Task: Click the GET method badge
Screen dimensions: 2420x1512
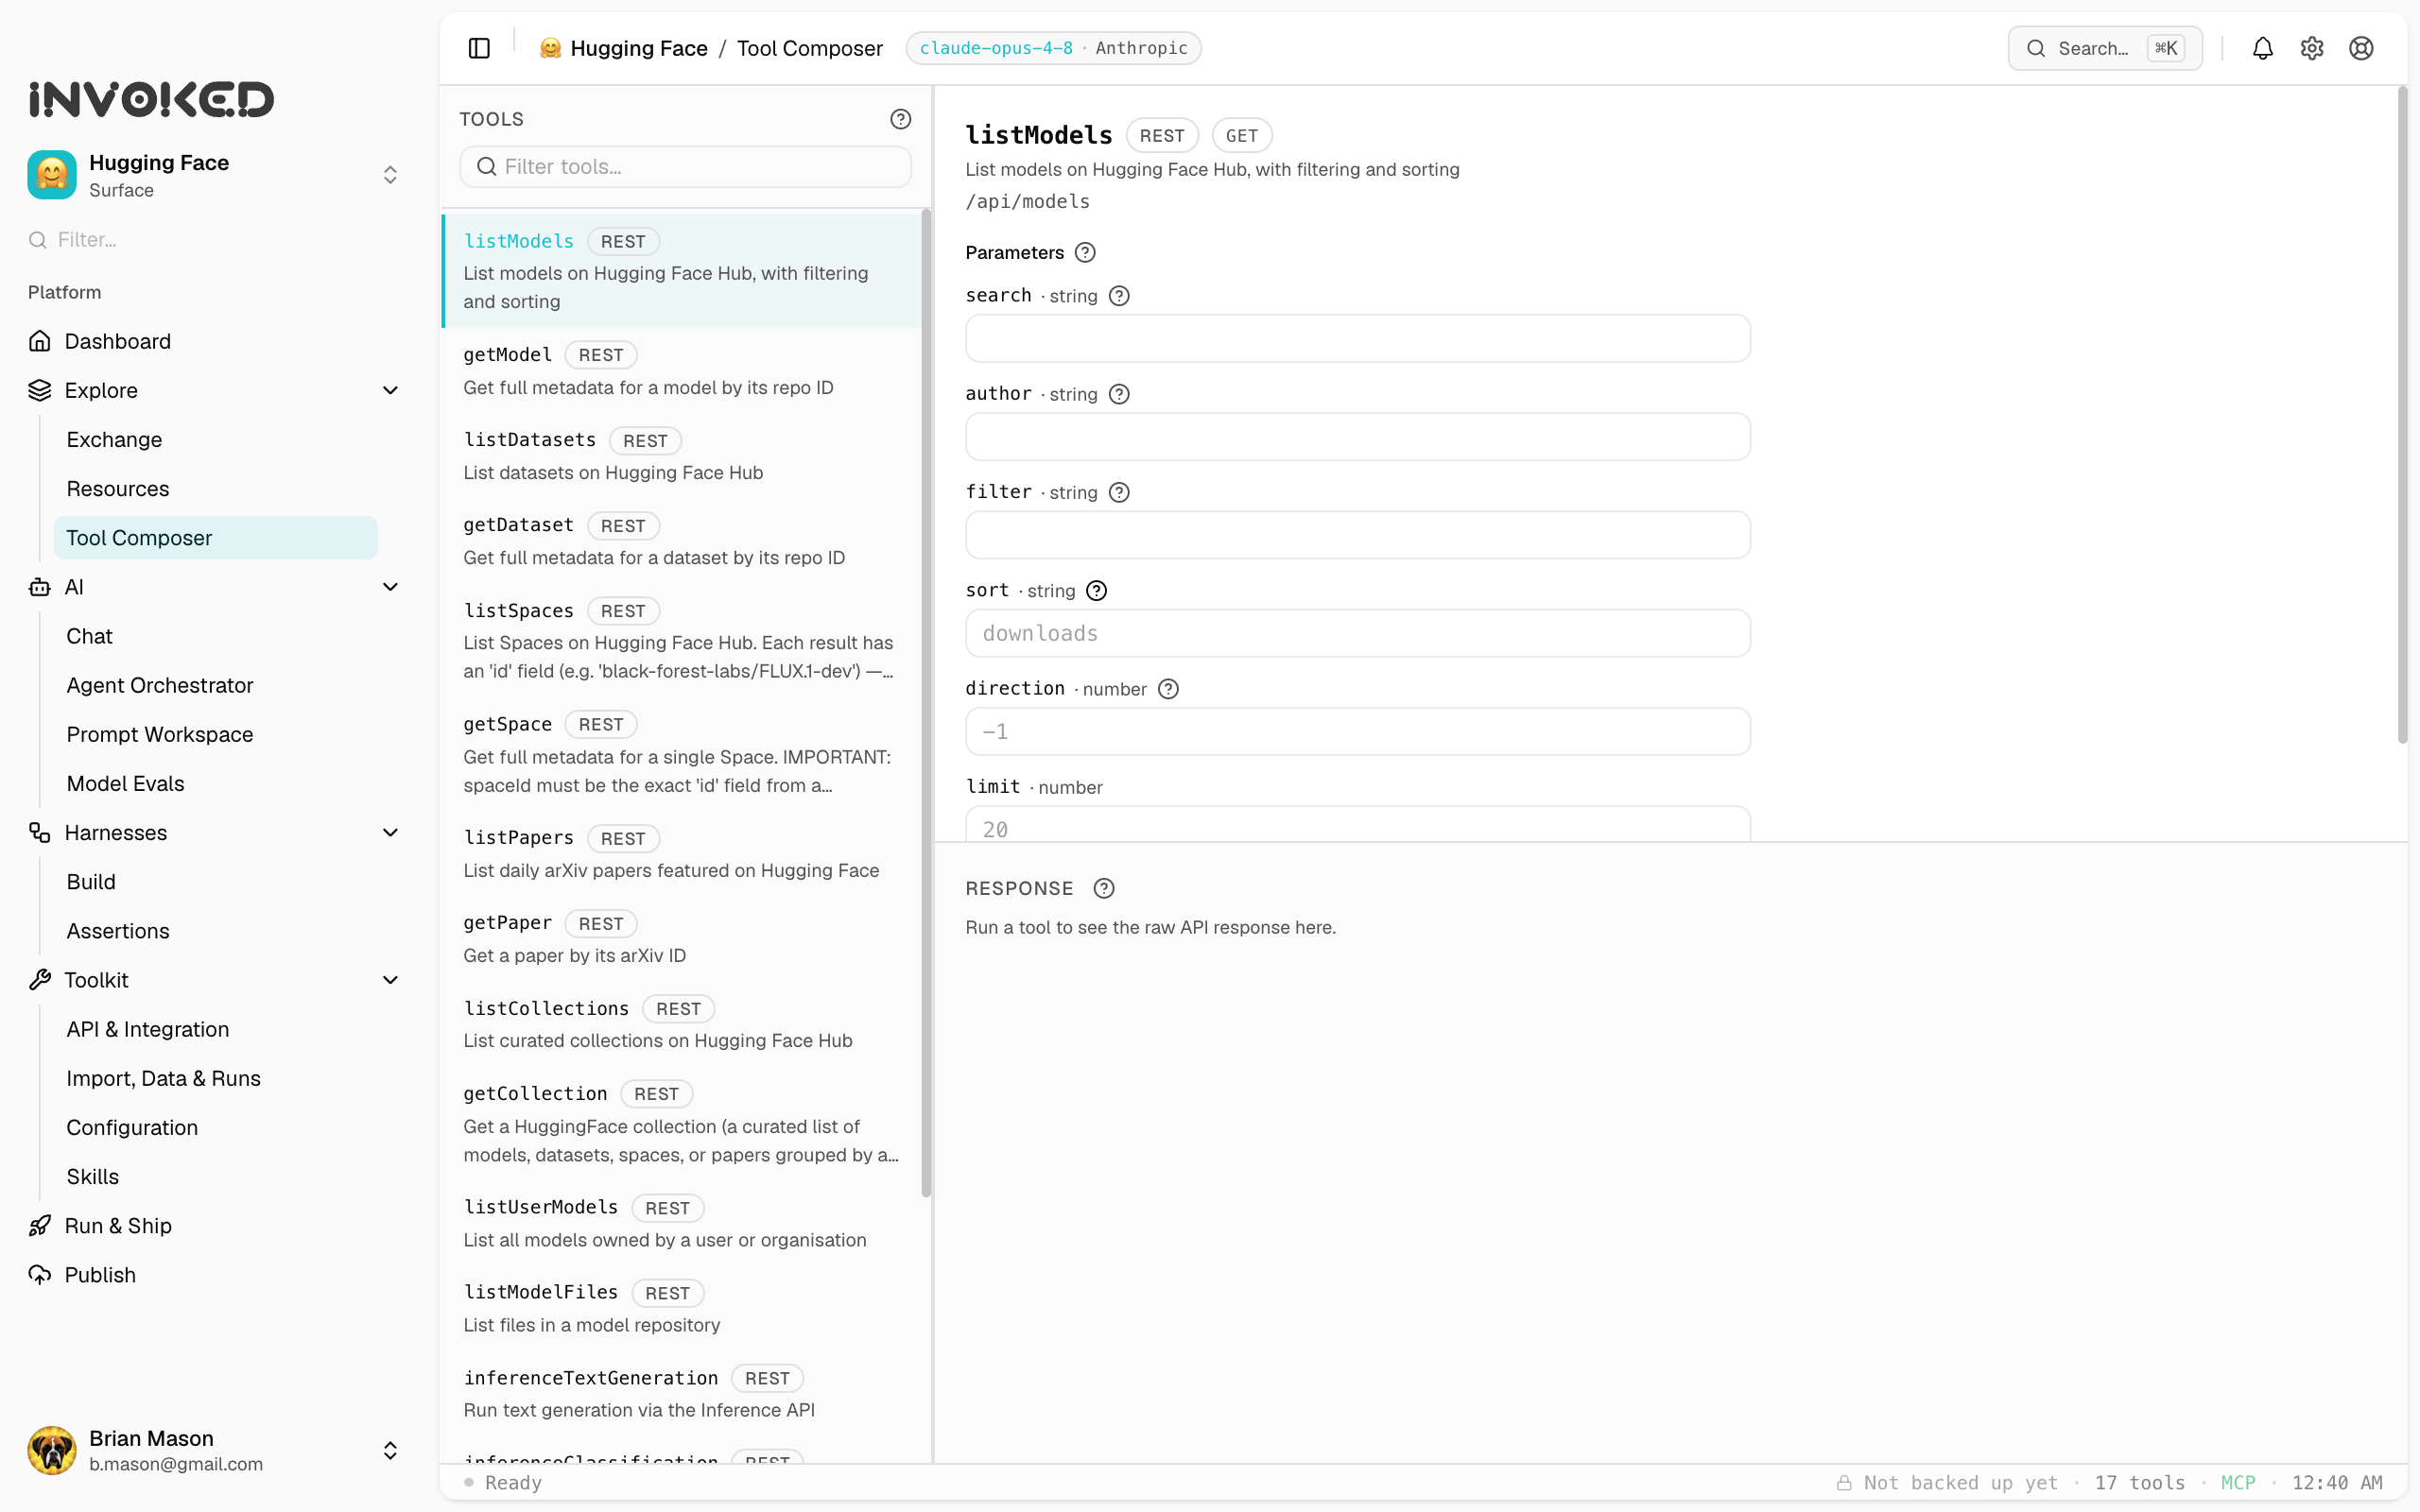Action: (x=1241, y=136)
